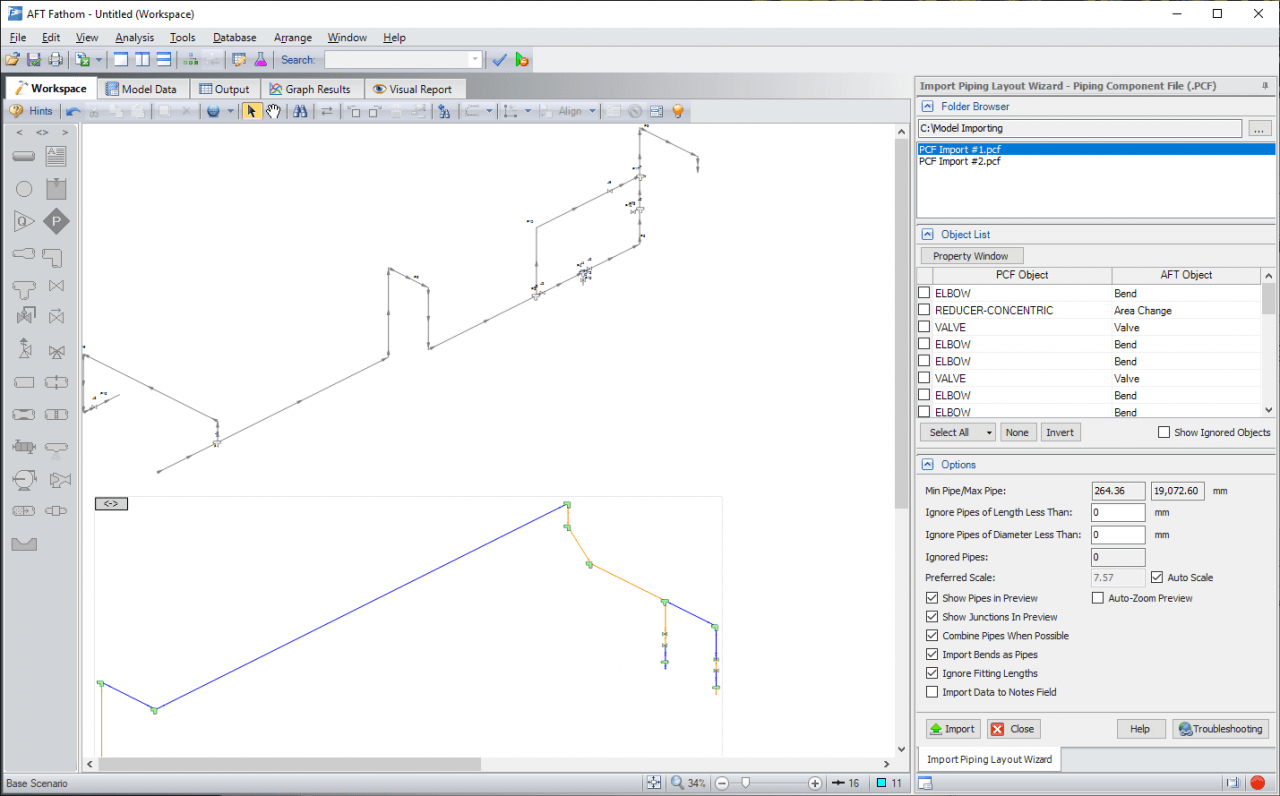Pick the reservoir junction from the toolbox

coord(56,188)
